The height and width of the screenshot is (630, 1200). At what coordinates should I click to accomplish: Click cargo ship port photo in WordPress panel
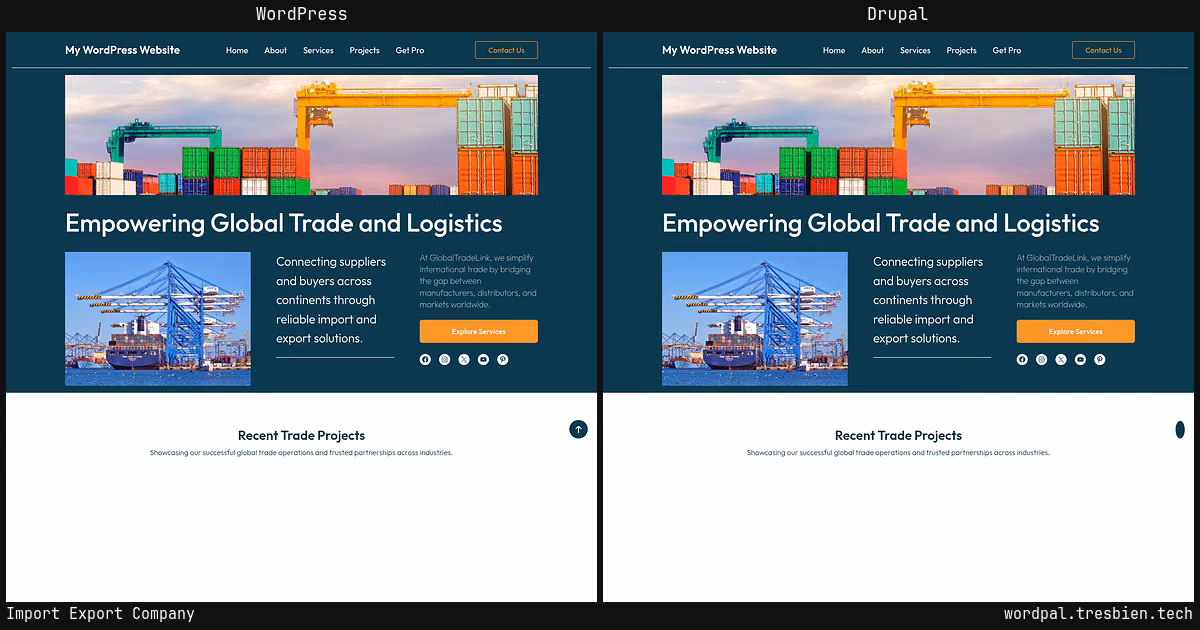[x=158, y=318]
